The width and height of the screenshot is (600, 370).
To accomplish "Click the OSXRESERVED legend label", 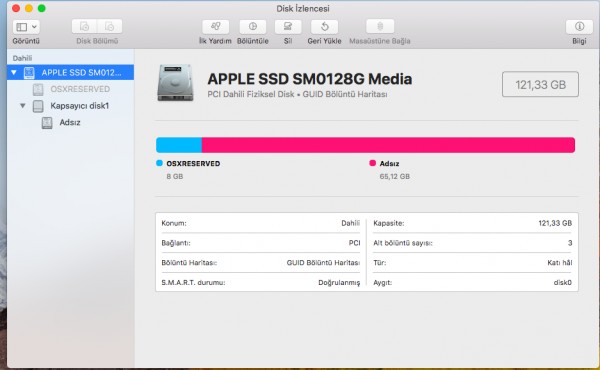I will [x=193, y=163].
